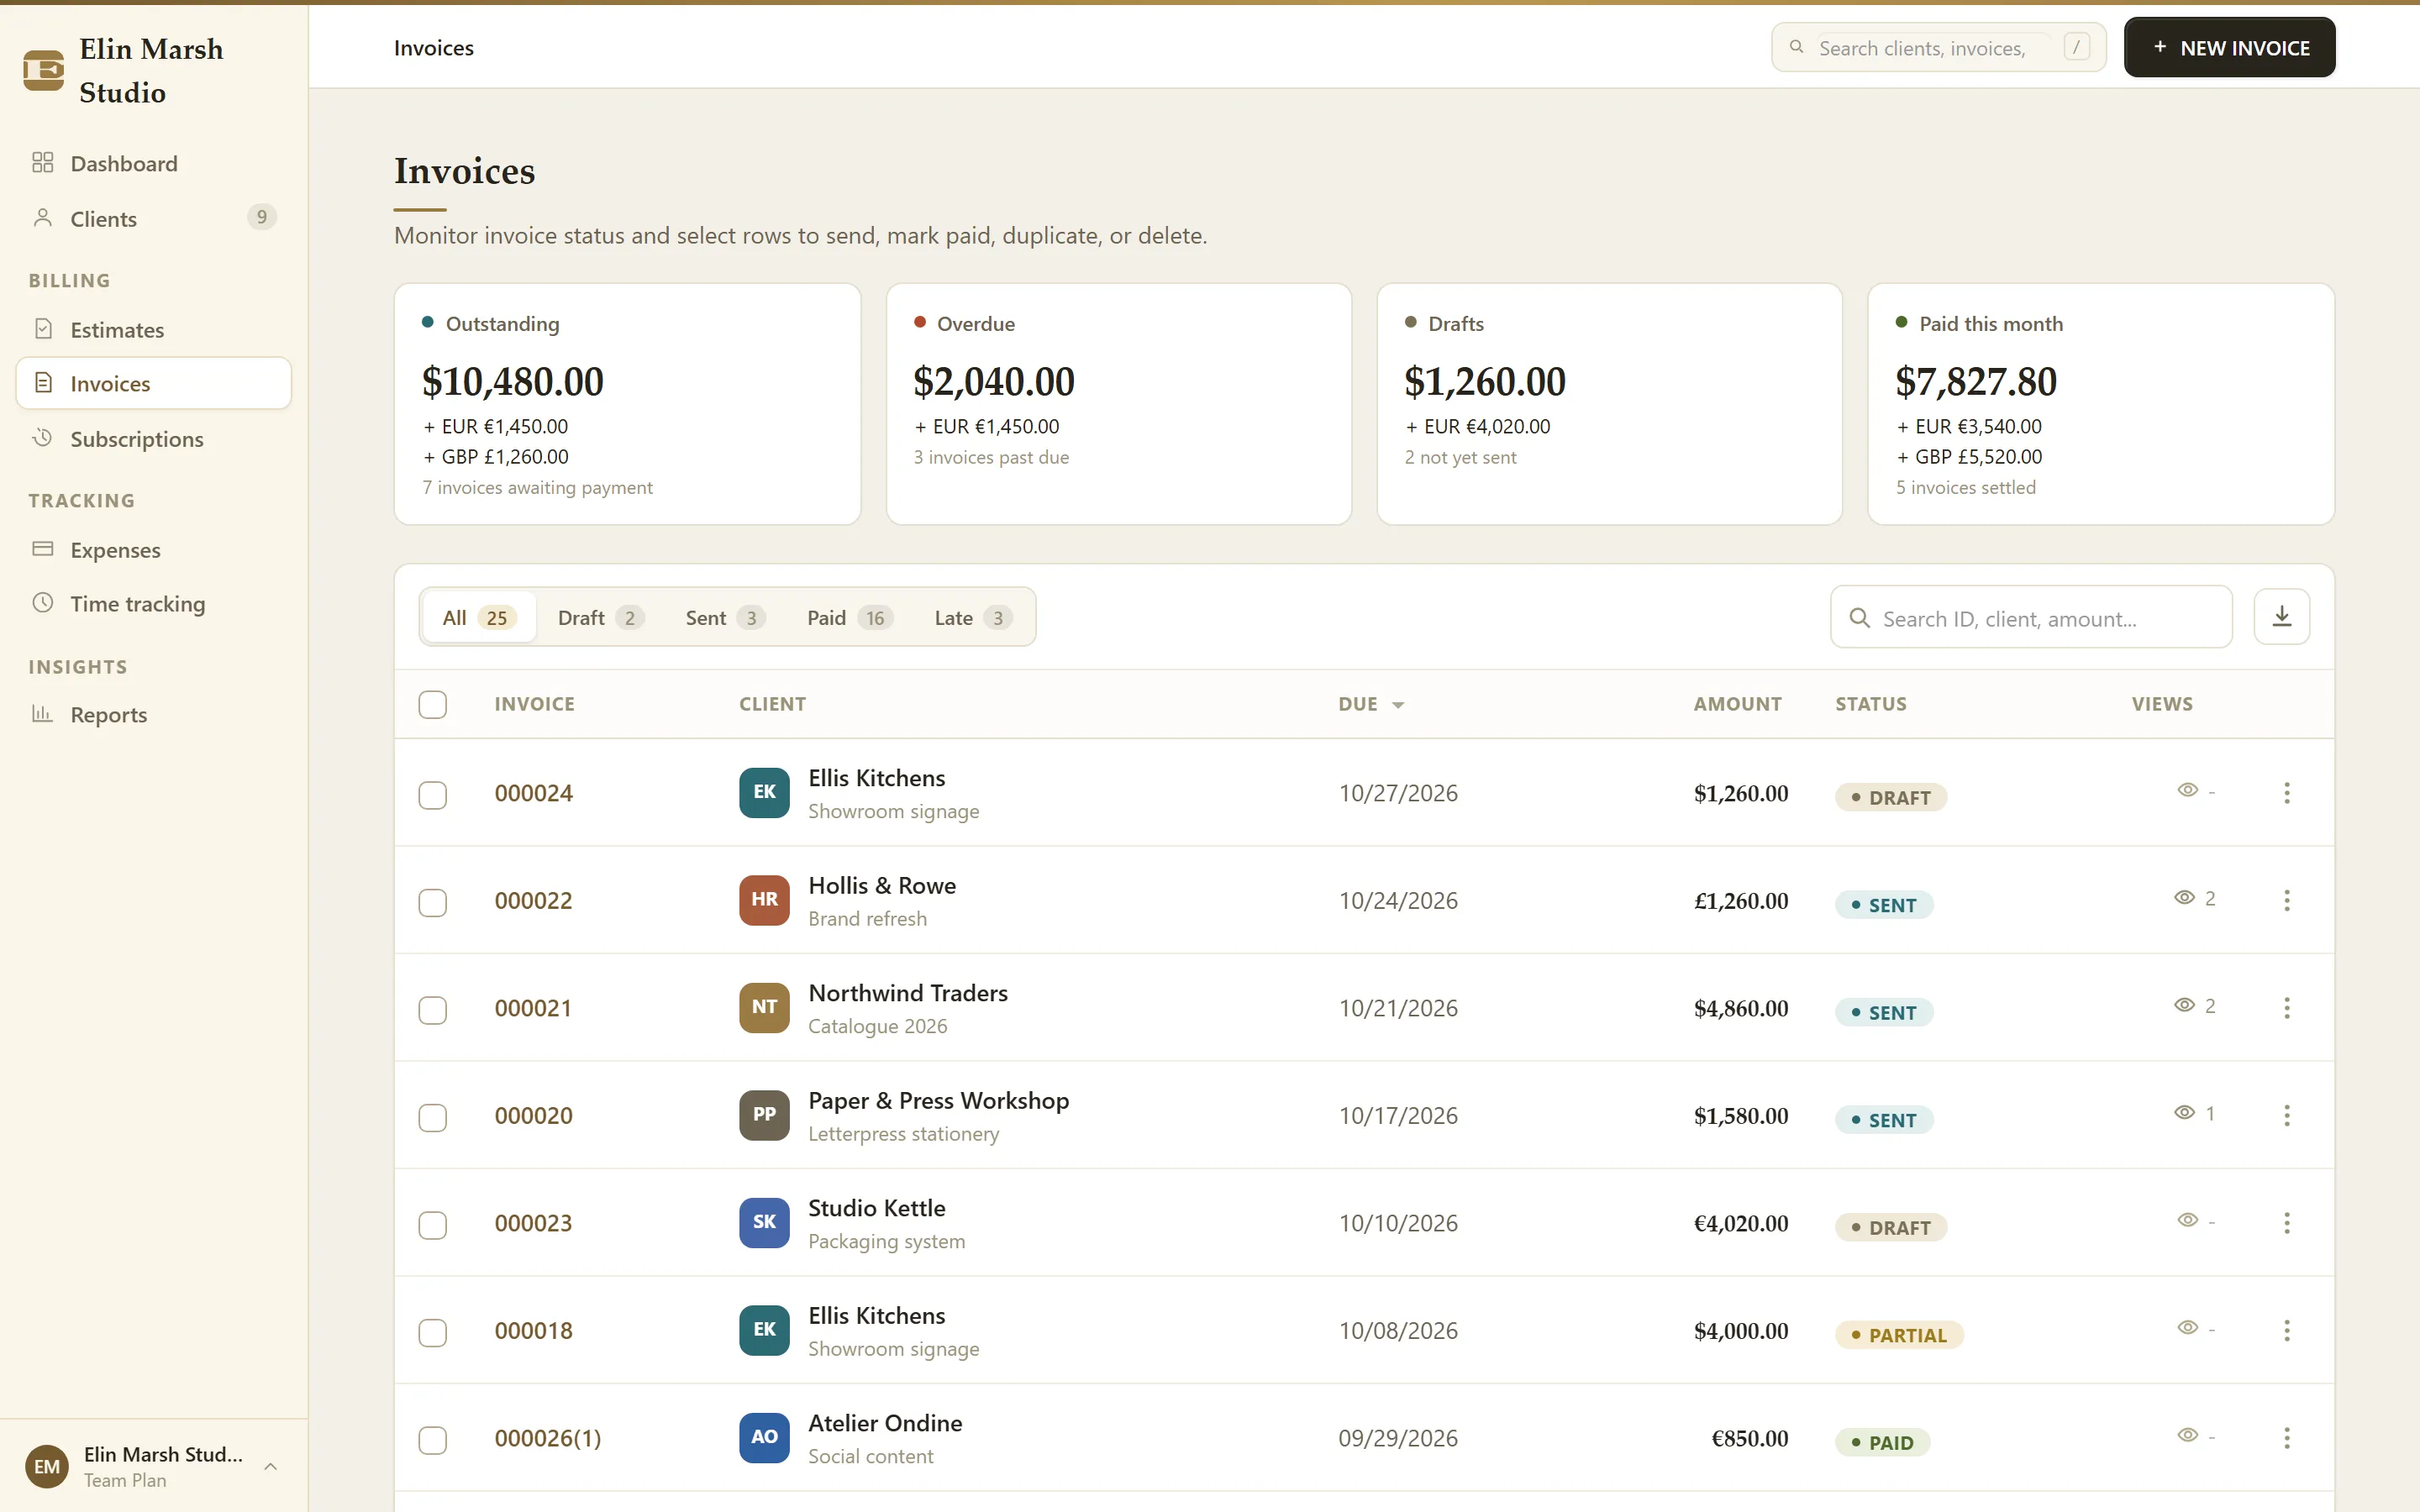
Task: Open Estimates under Billing
Action: (154, 329)
